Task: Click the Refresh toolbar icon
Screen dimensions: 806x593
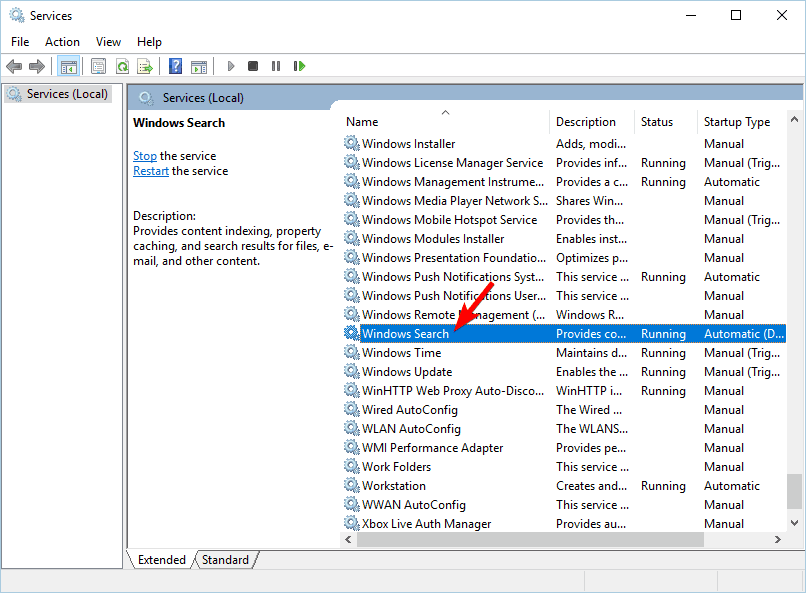Action: click(x=122, y=66)
